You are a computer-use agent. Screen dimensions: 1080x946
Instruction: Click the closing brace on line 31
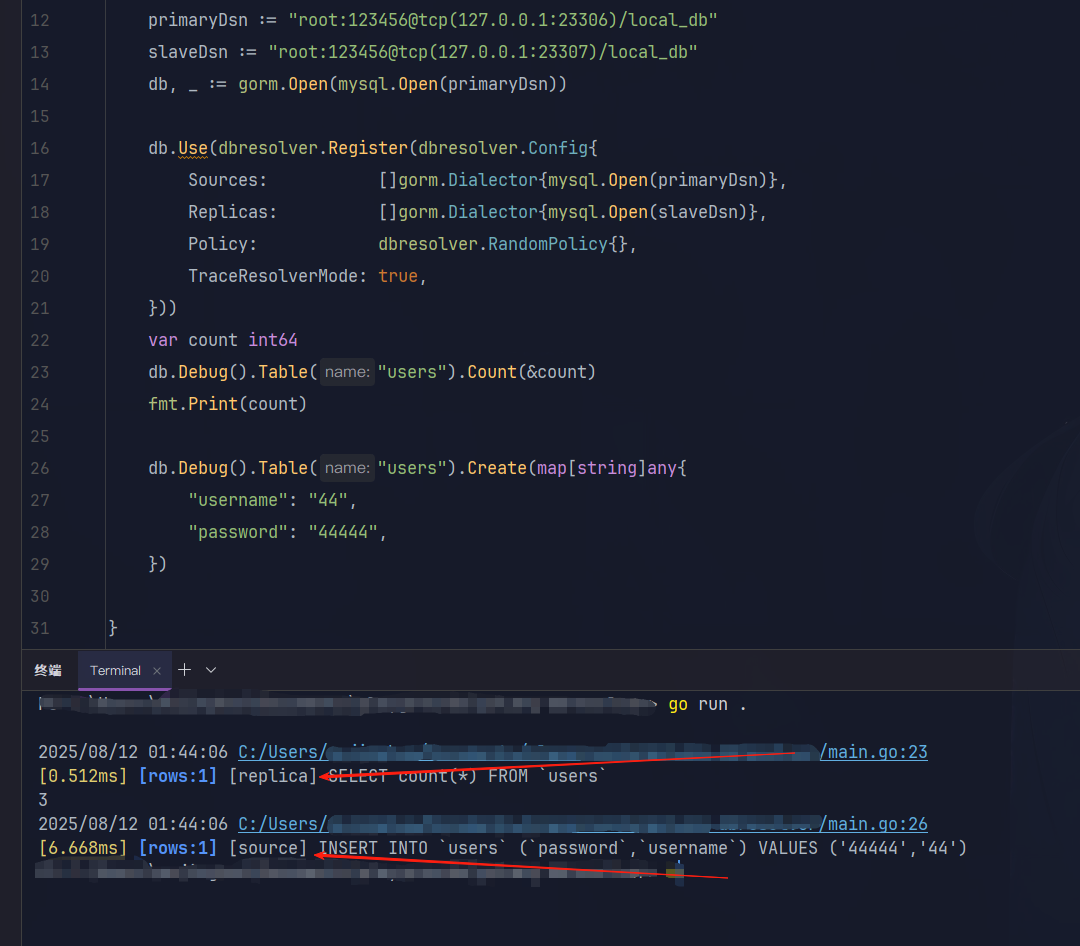(113, 628)
